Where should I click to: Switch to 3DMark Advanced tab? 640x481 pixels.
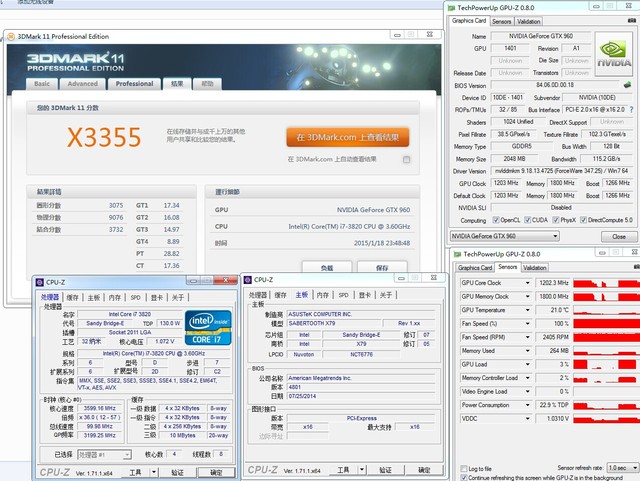(x=82, y=84)
